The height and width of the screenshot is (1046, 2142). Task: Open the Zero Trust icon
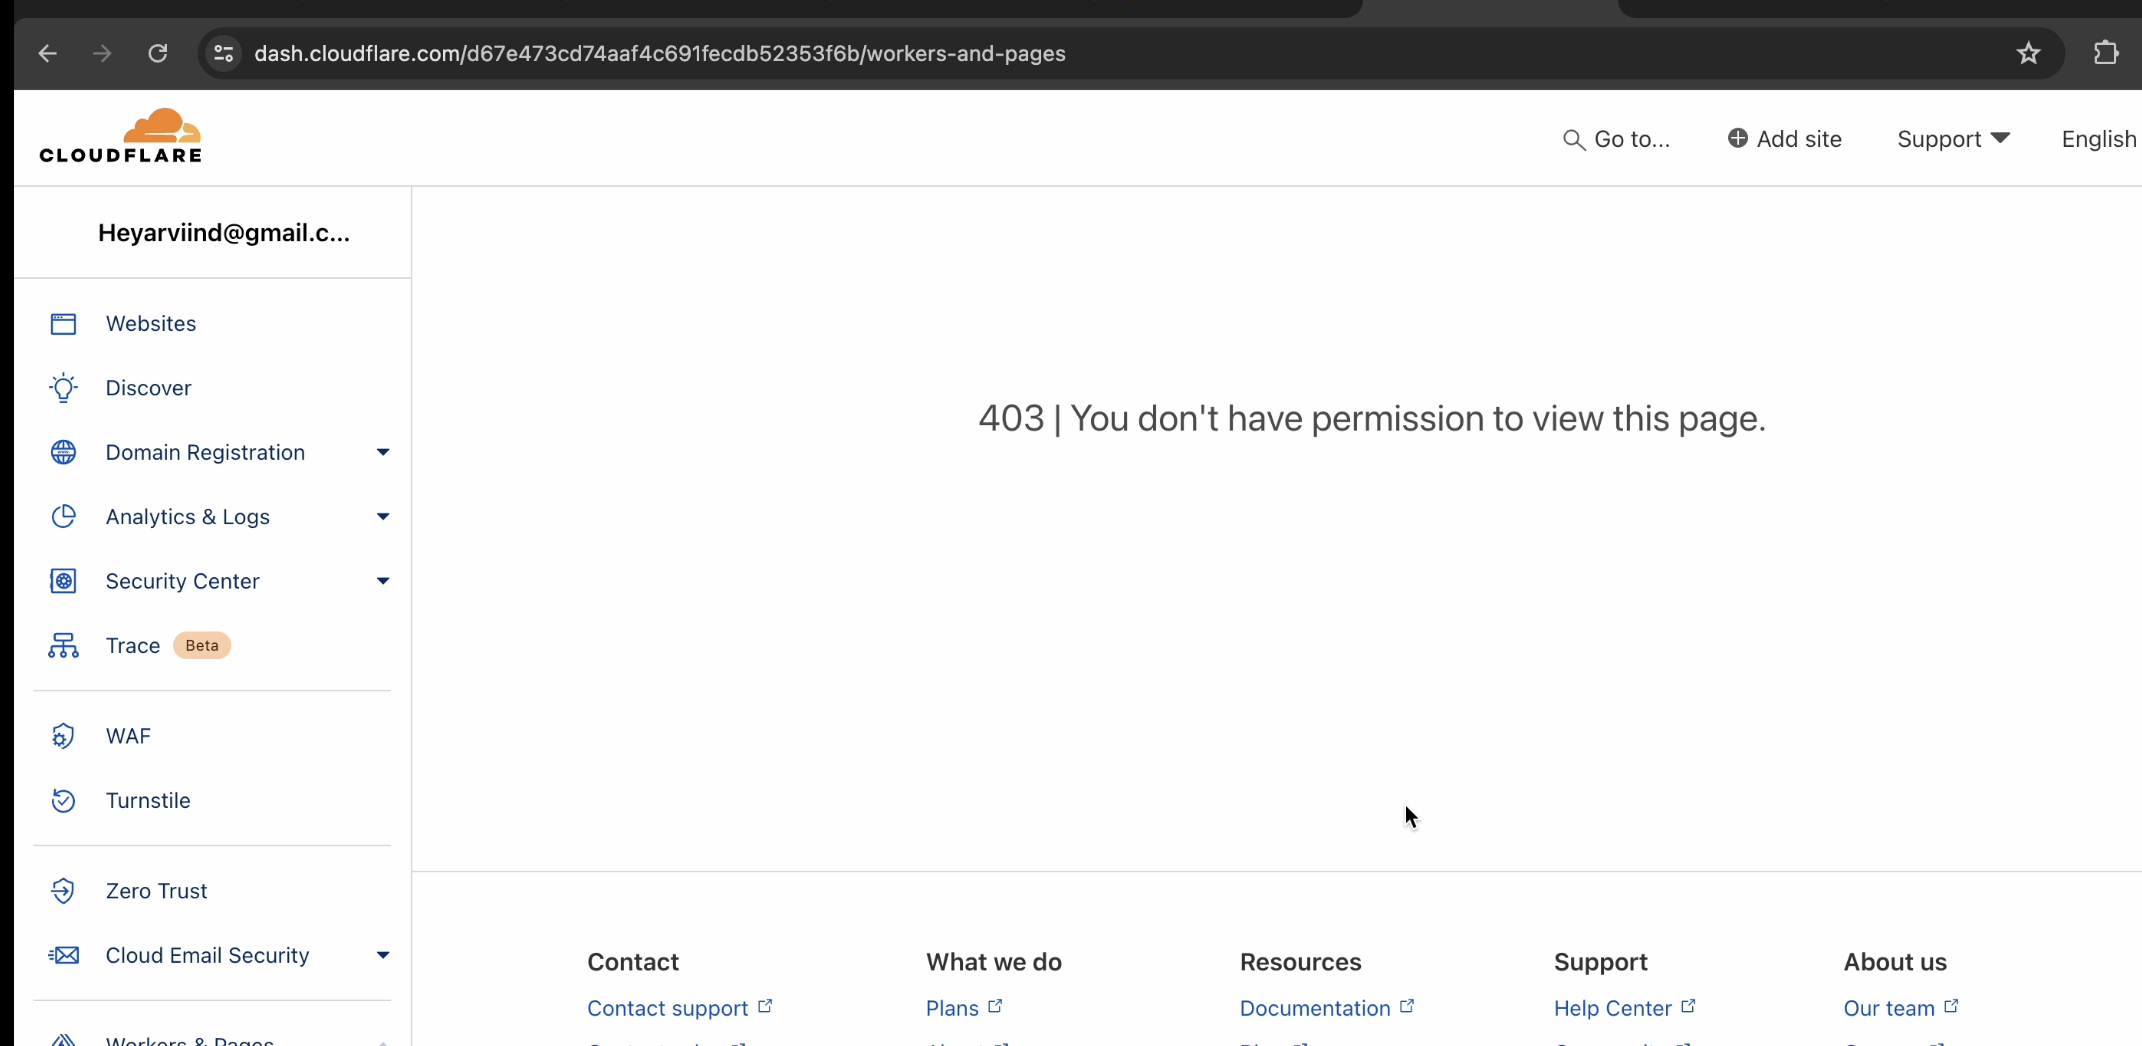(63, 891)
